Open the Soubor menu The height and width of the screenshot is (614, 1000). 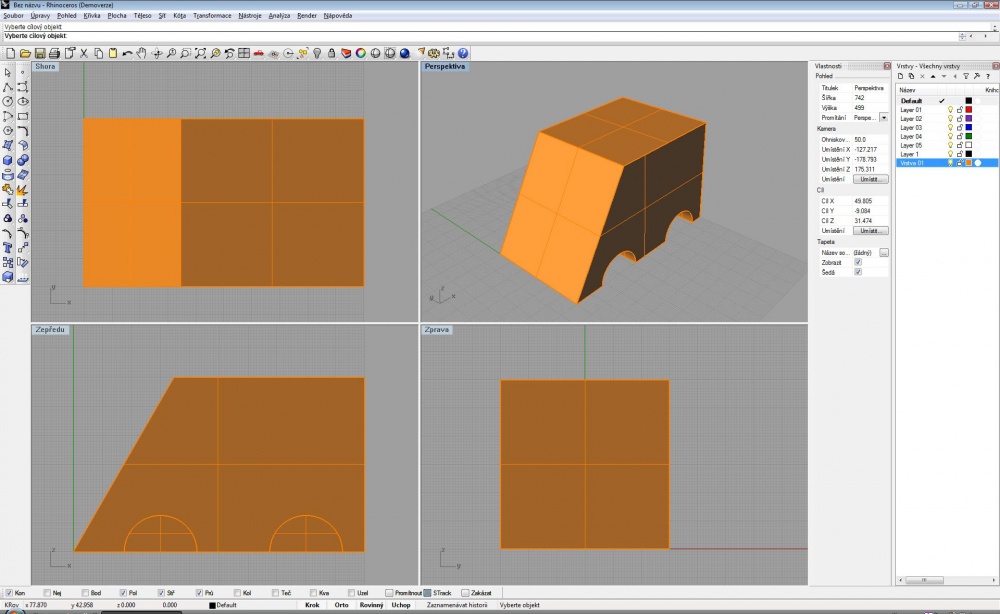click(13, 15)
